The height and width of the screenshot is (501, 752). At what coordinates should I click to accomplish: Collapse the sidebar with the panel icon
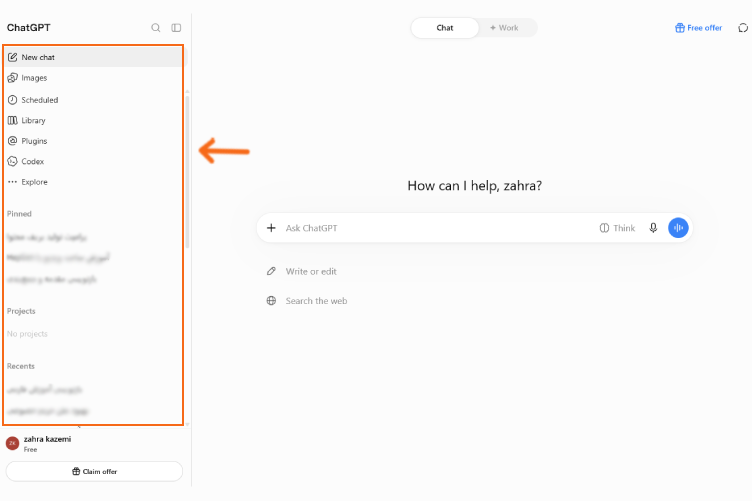coord(176,28)
